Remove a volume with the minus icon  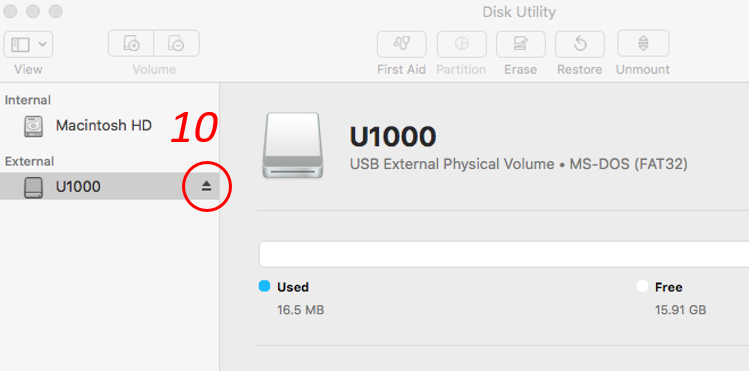[176, 43]
